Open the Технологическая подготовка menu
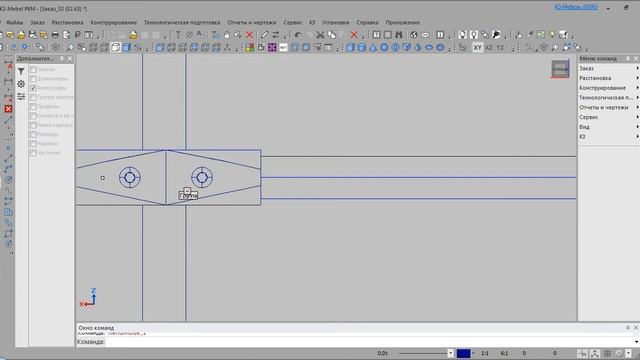This screenshot has width=640, height=360. click(182, 22)
